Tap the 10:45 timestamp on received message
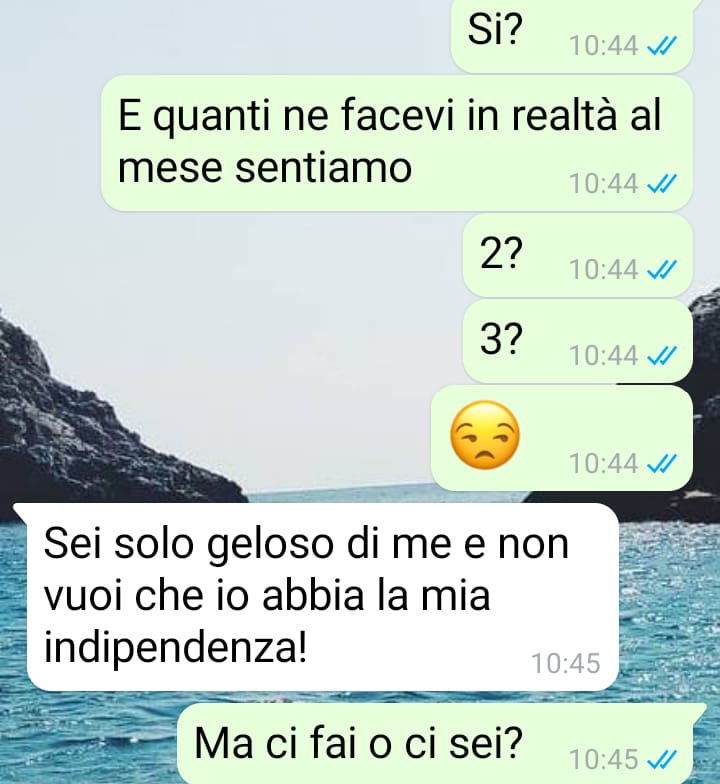720x784 pixels. tap(566, 664)
